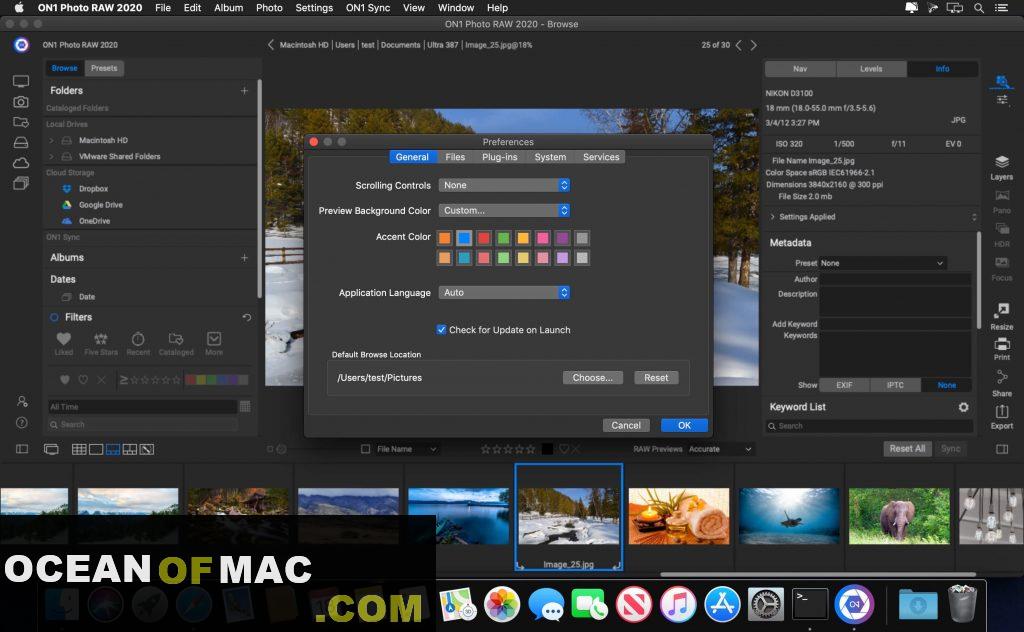The height and width of the screenshot is (632, 1024).
Task: Open the Scrolling Controls dropdown
Action: point(504,185)
